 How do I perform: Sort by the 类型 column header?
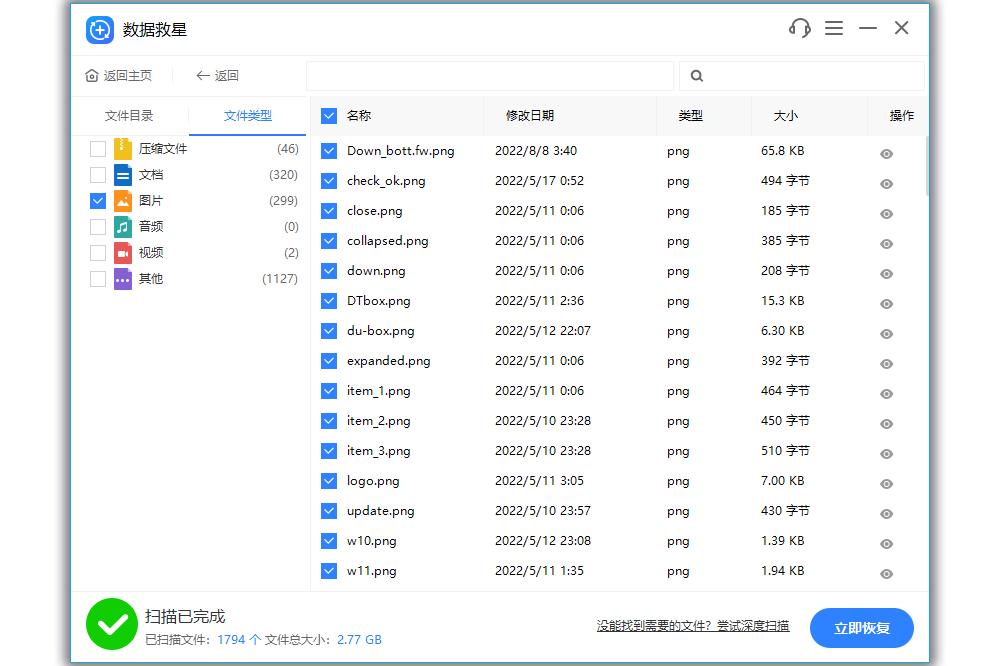pyautogui.click(x=691, y=115)
